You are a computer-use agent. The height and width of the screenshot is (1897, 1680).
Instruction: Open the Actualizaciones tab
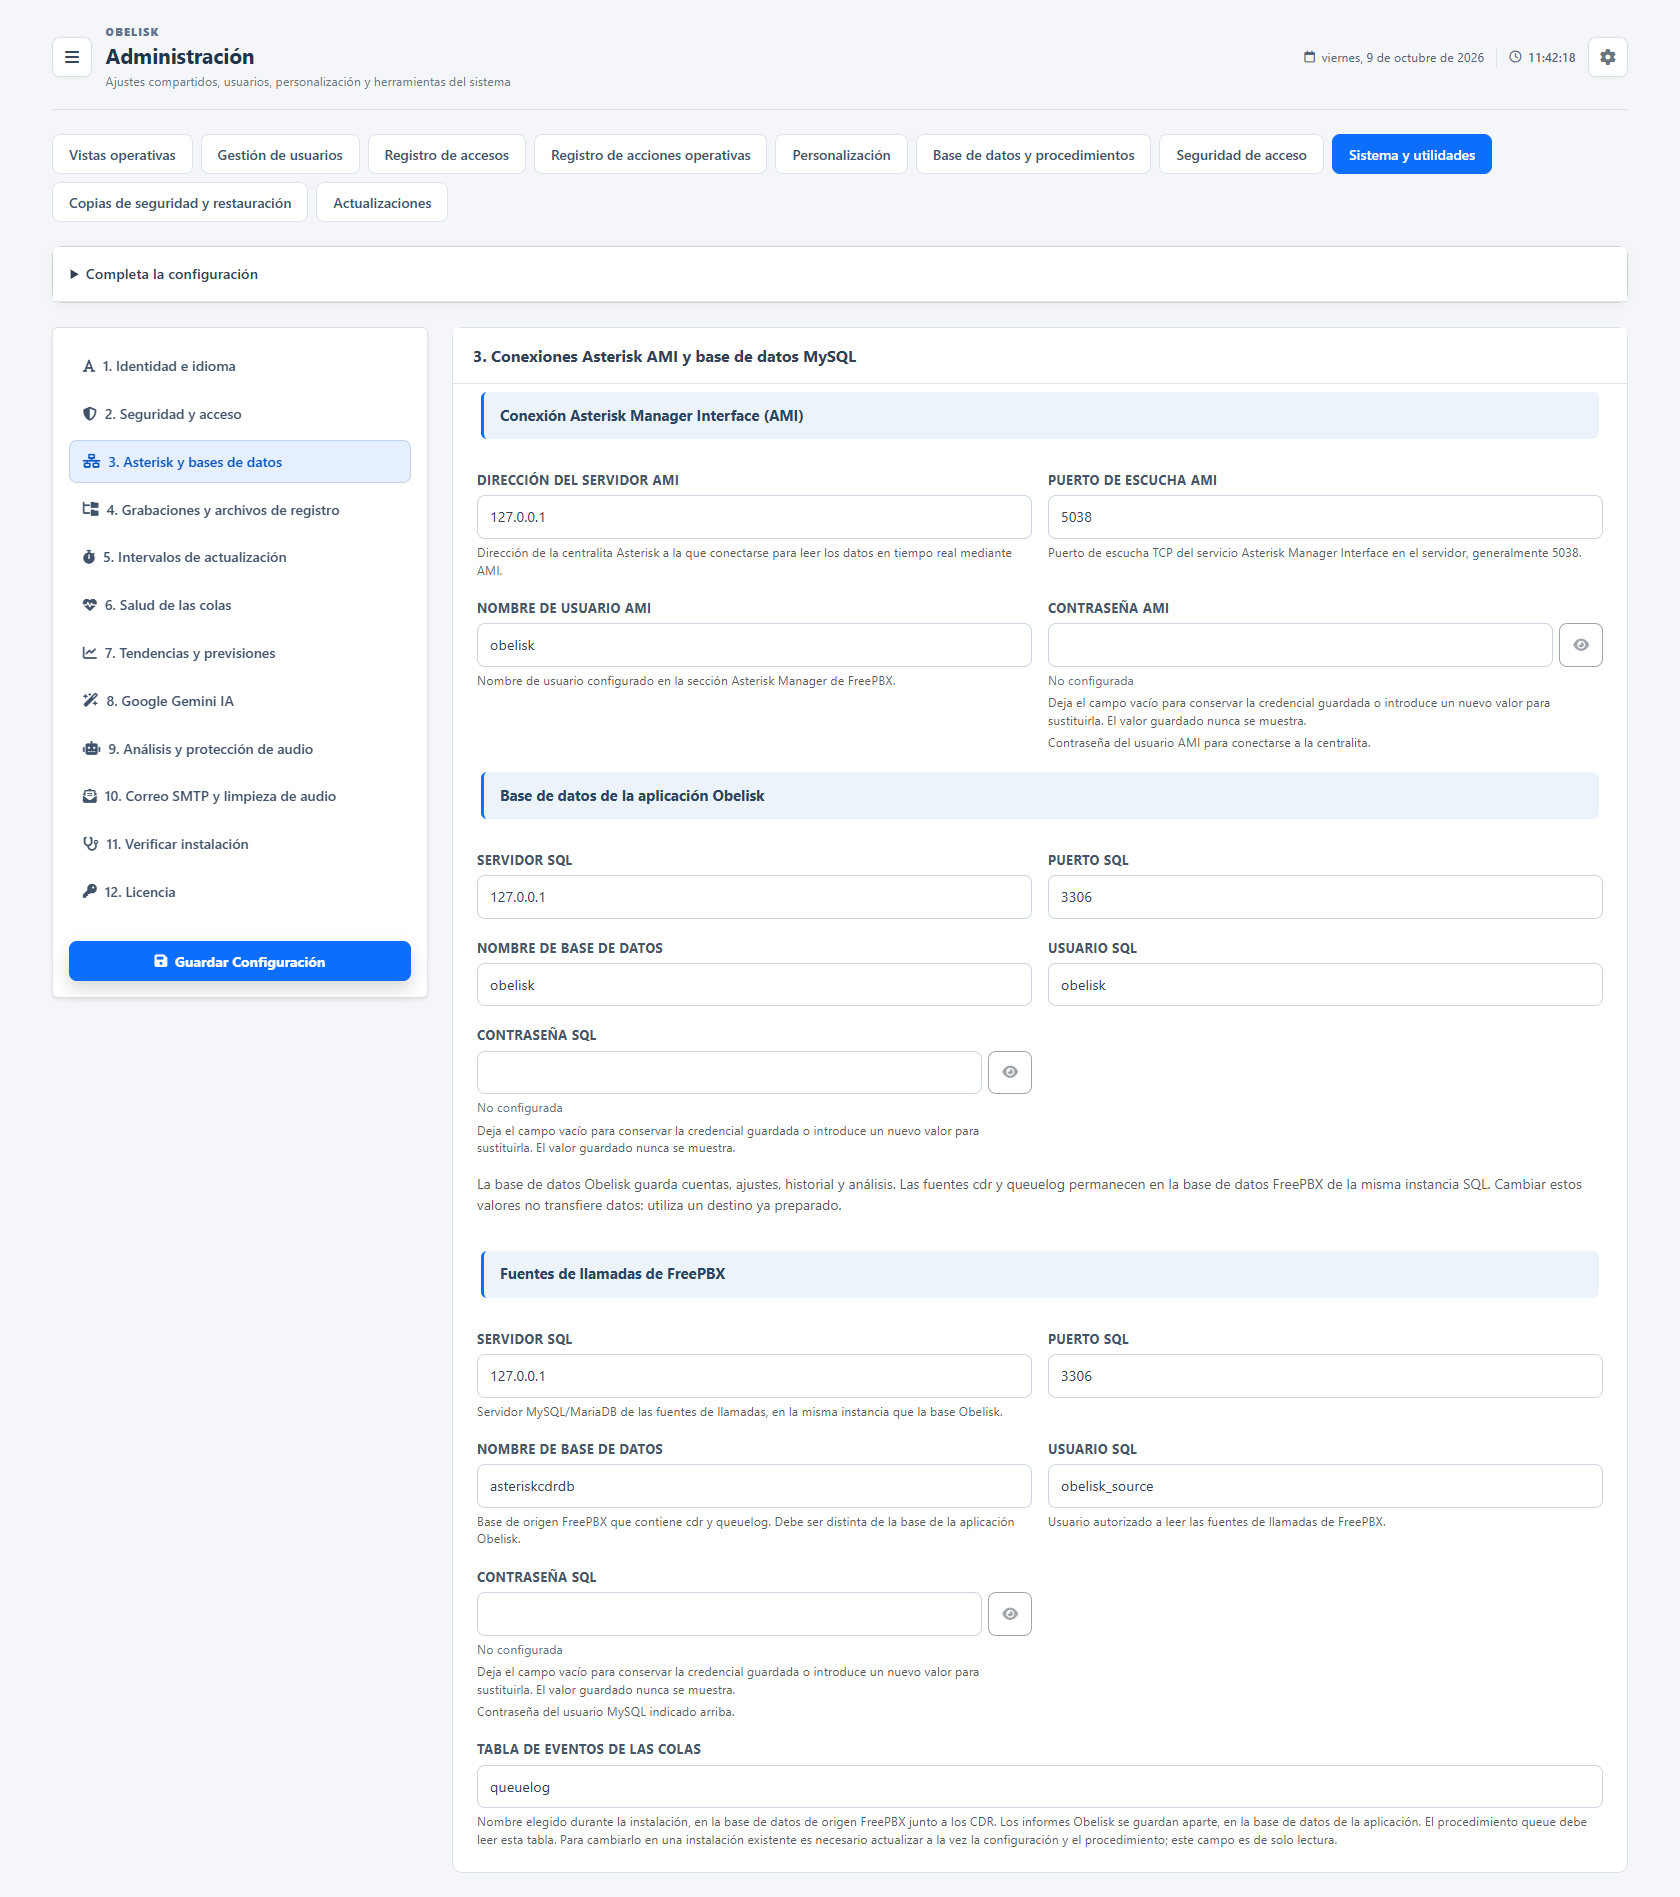coord(382,203)
